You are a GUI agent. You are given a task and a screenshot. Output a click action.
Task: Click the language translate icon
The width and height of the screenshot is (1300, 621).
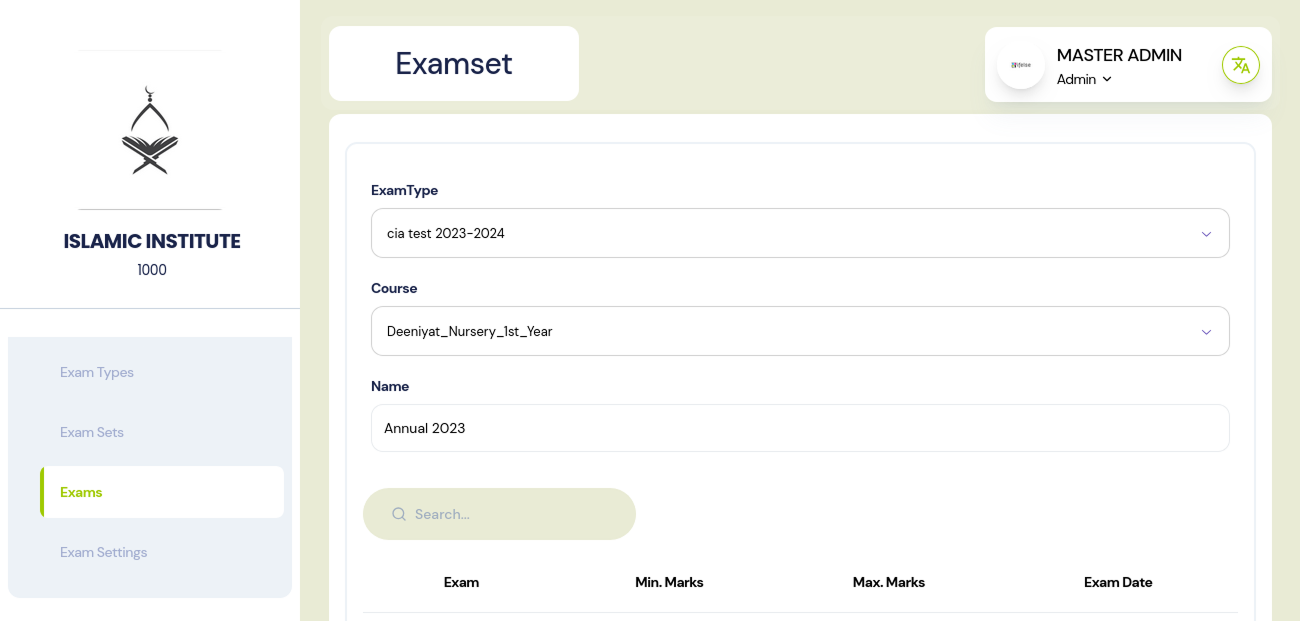[1240, 65]
